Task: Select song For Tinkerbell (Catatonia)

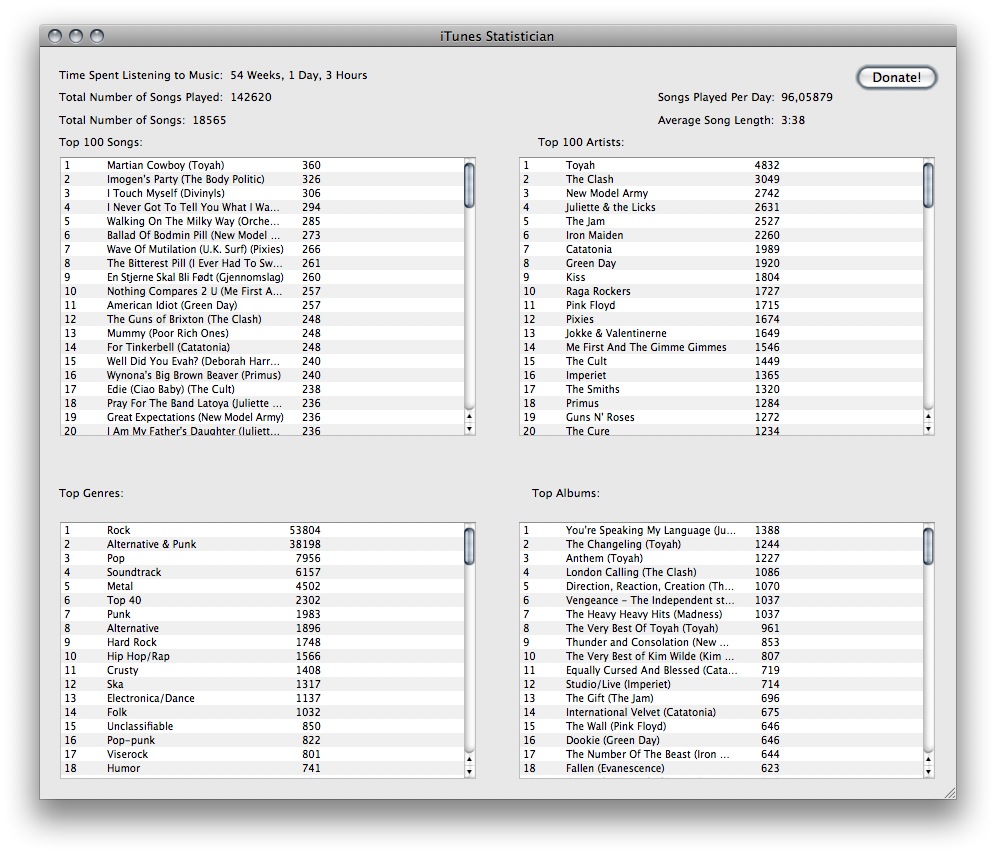Action: (x=262, y=347)
